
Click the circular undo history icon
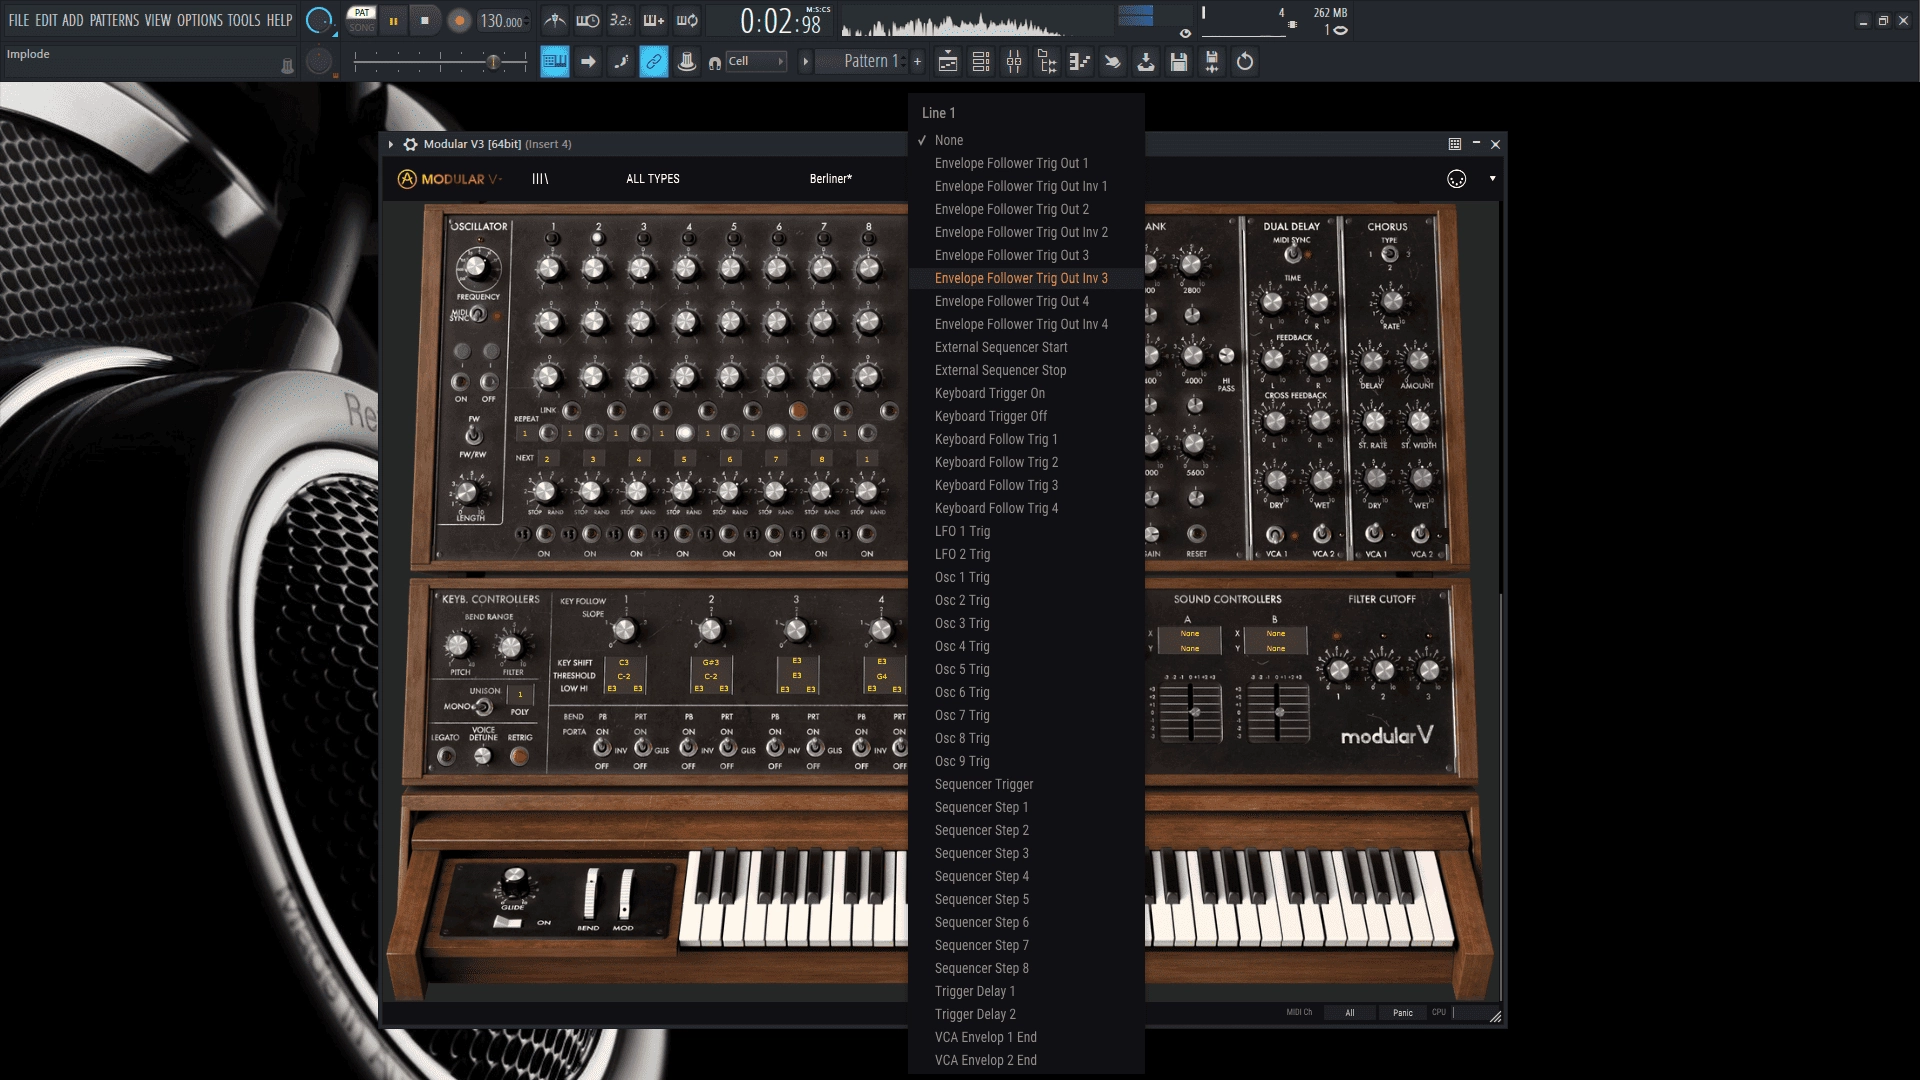[1245, 62]
